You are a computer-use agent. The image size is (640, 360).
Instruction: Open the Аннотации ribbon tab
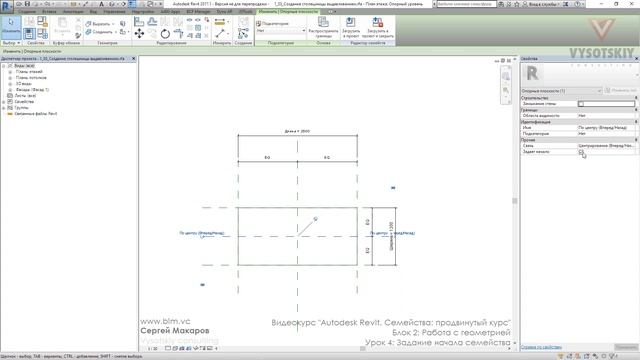[x=73, y=11]
